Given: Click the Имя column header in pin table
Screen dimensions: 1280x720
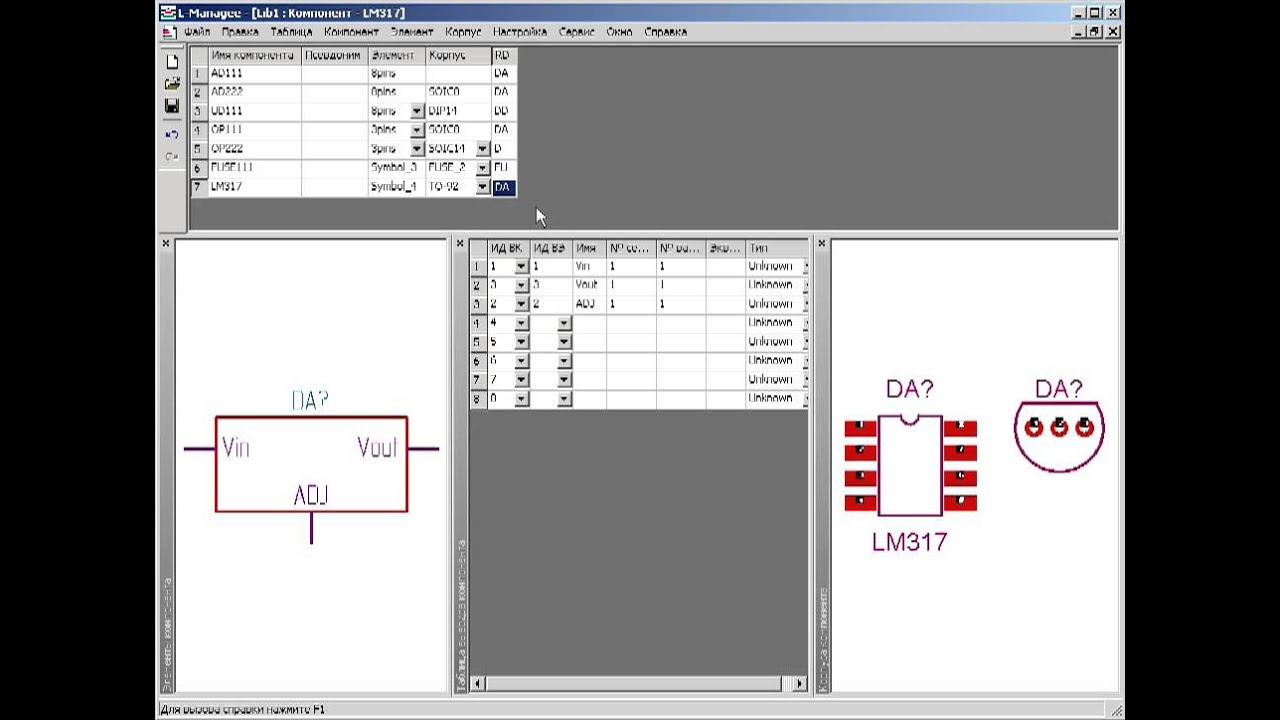Looking at the screenshot, I should click(x=589, y=248).
